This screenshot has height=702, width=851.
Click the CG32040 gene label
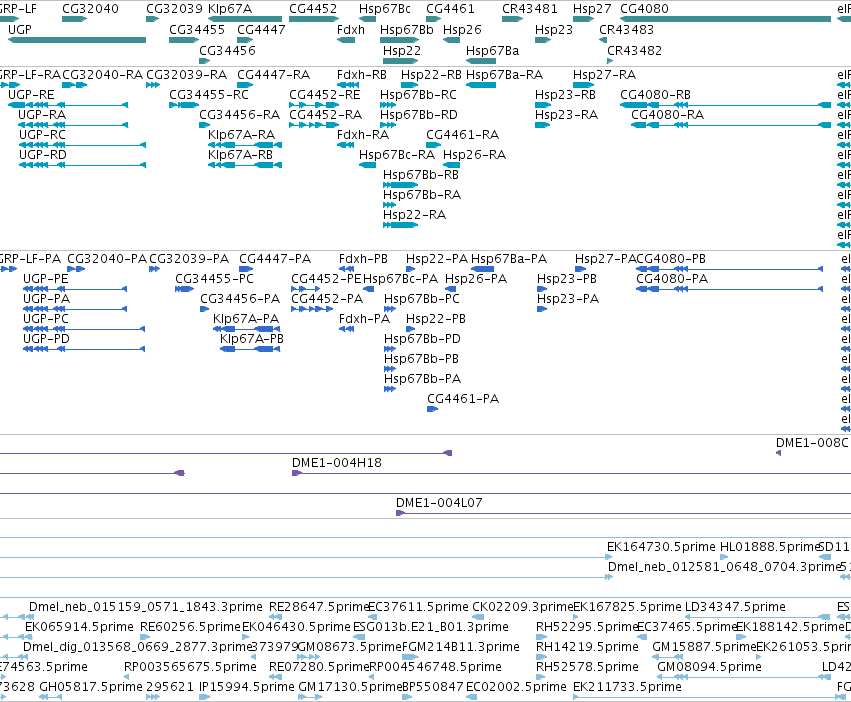[90, 9]
